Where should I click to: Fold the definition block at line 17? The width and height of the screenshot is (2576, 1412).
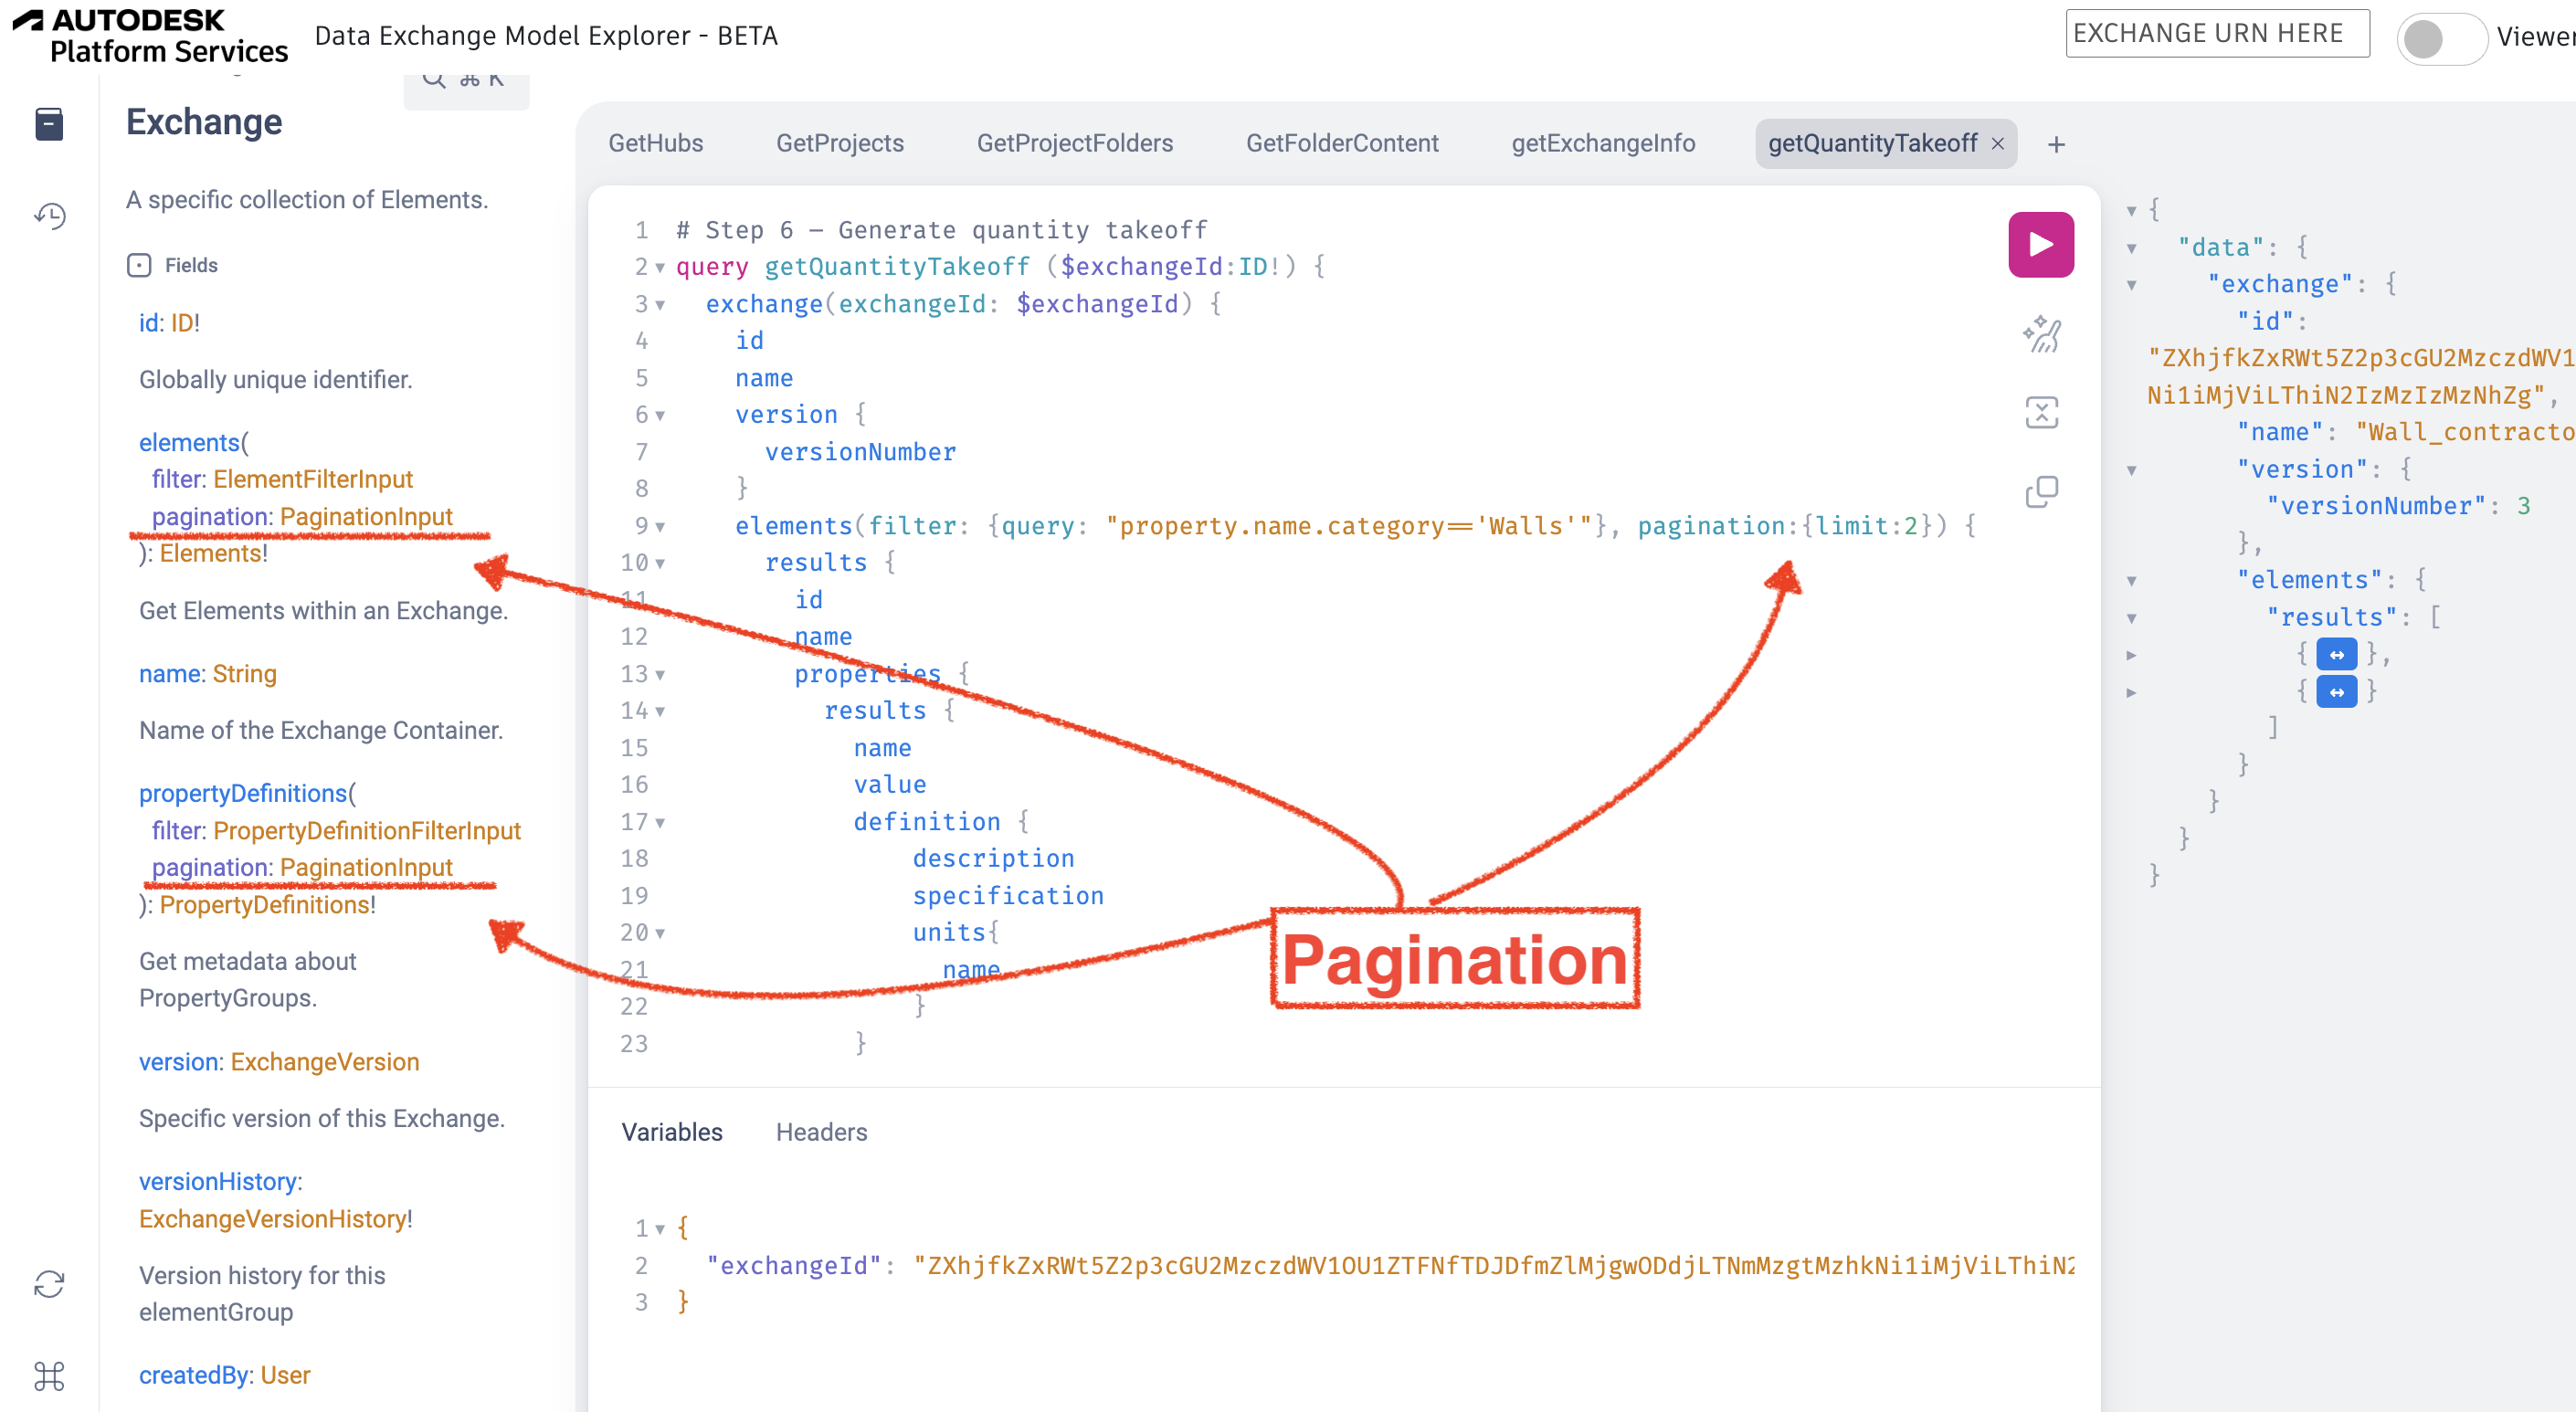click(x=660, y=823)
